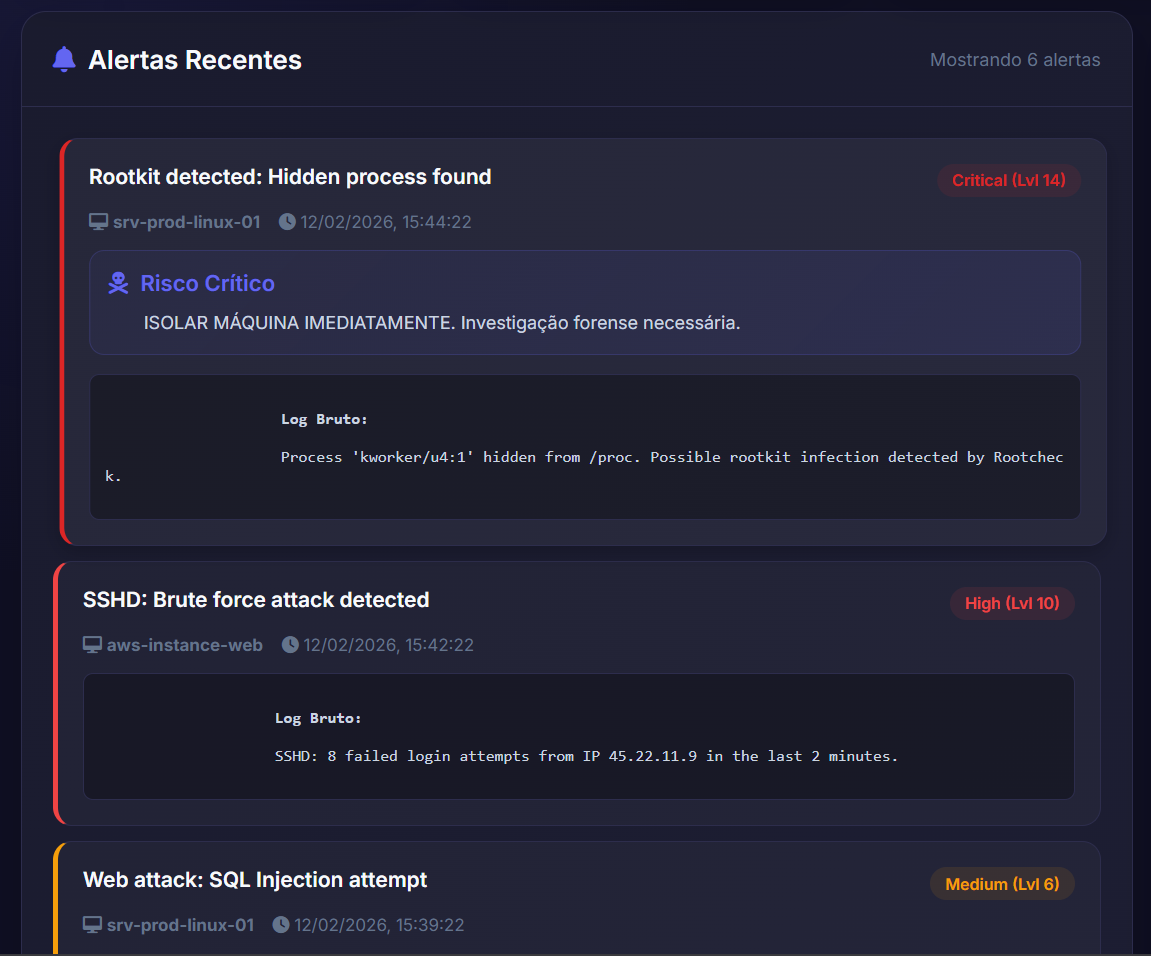Click 'Log Bruto:' label in SSHD alert

click(x=318, y=718)
